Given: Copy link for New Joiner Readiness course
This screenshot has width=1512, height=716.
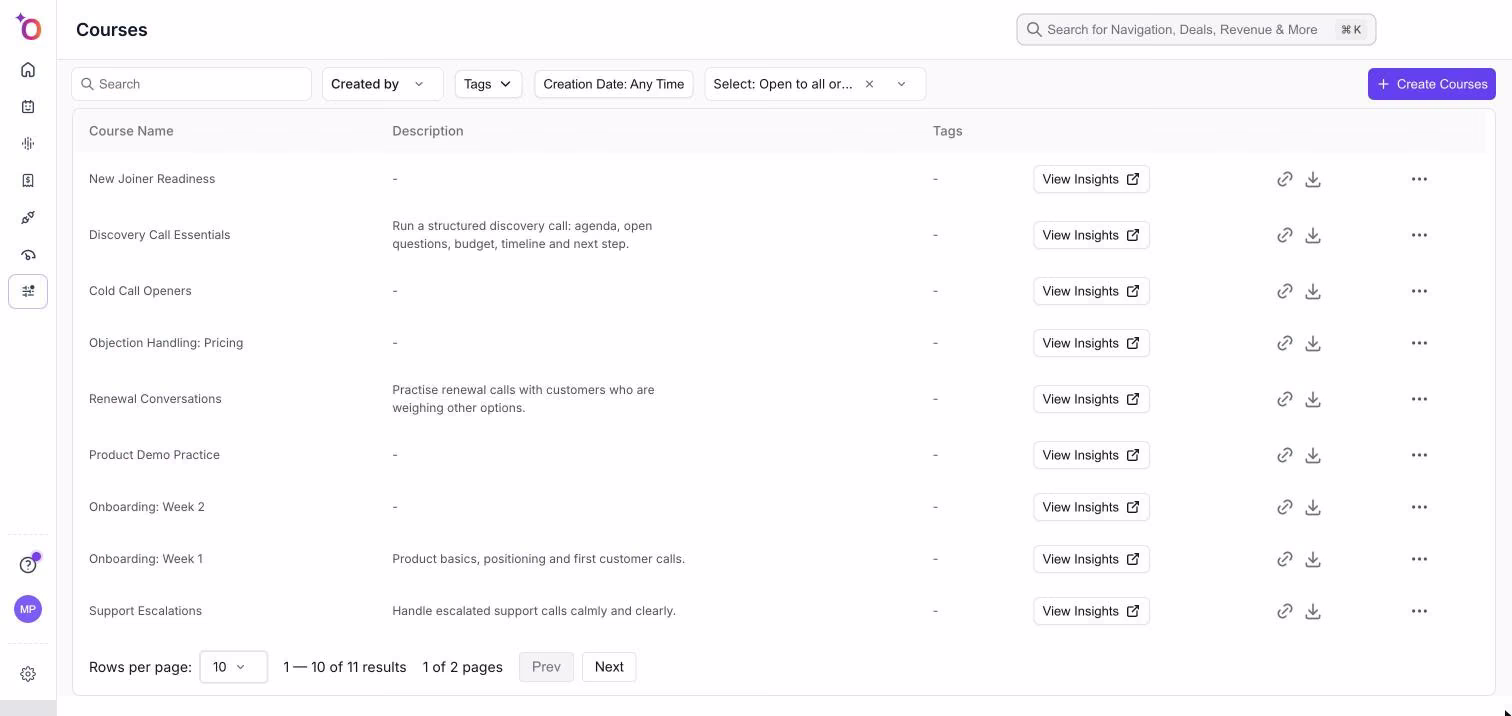Looking at the screenshot, I should click(x=1285, y=179).
